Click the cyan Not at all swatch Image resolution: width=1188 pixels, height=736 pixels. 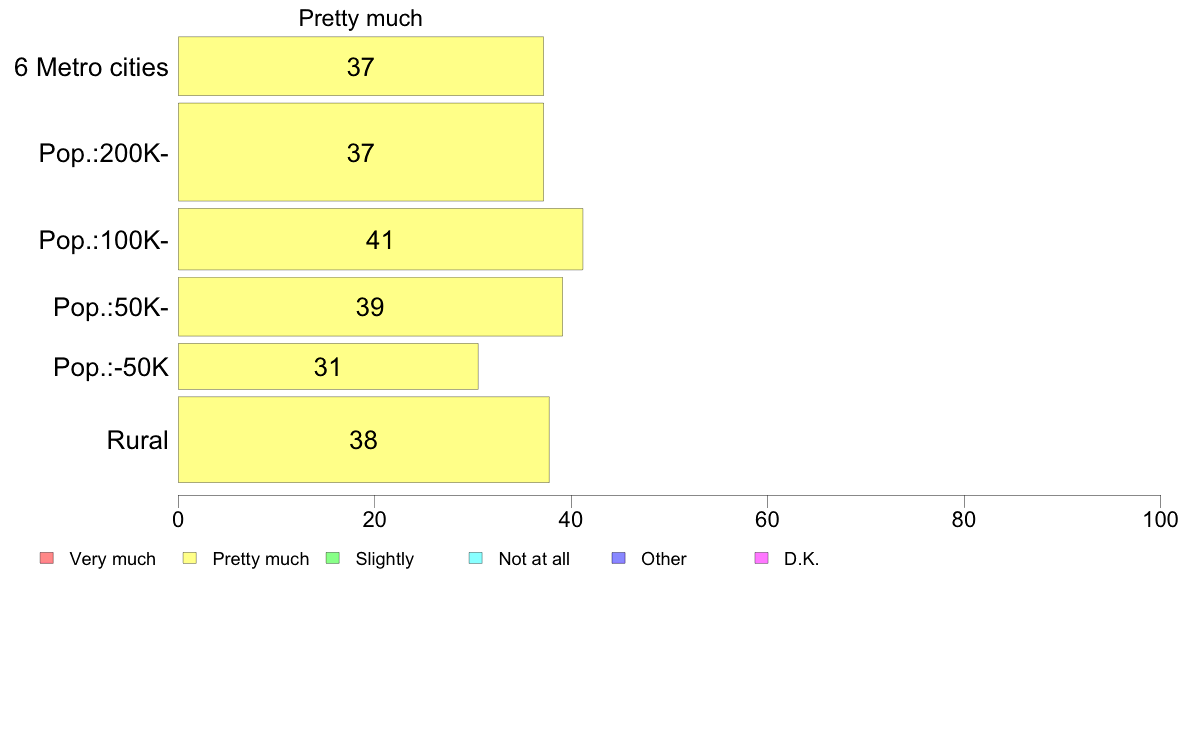point(476,559)
